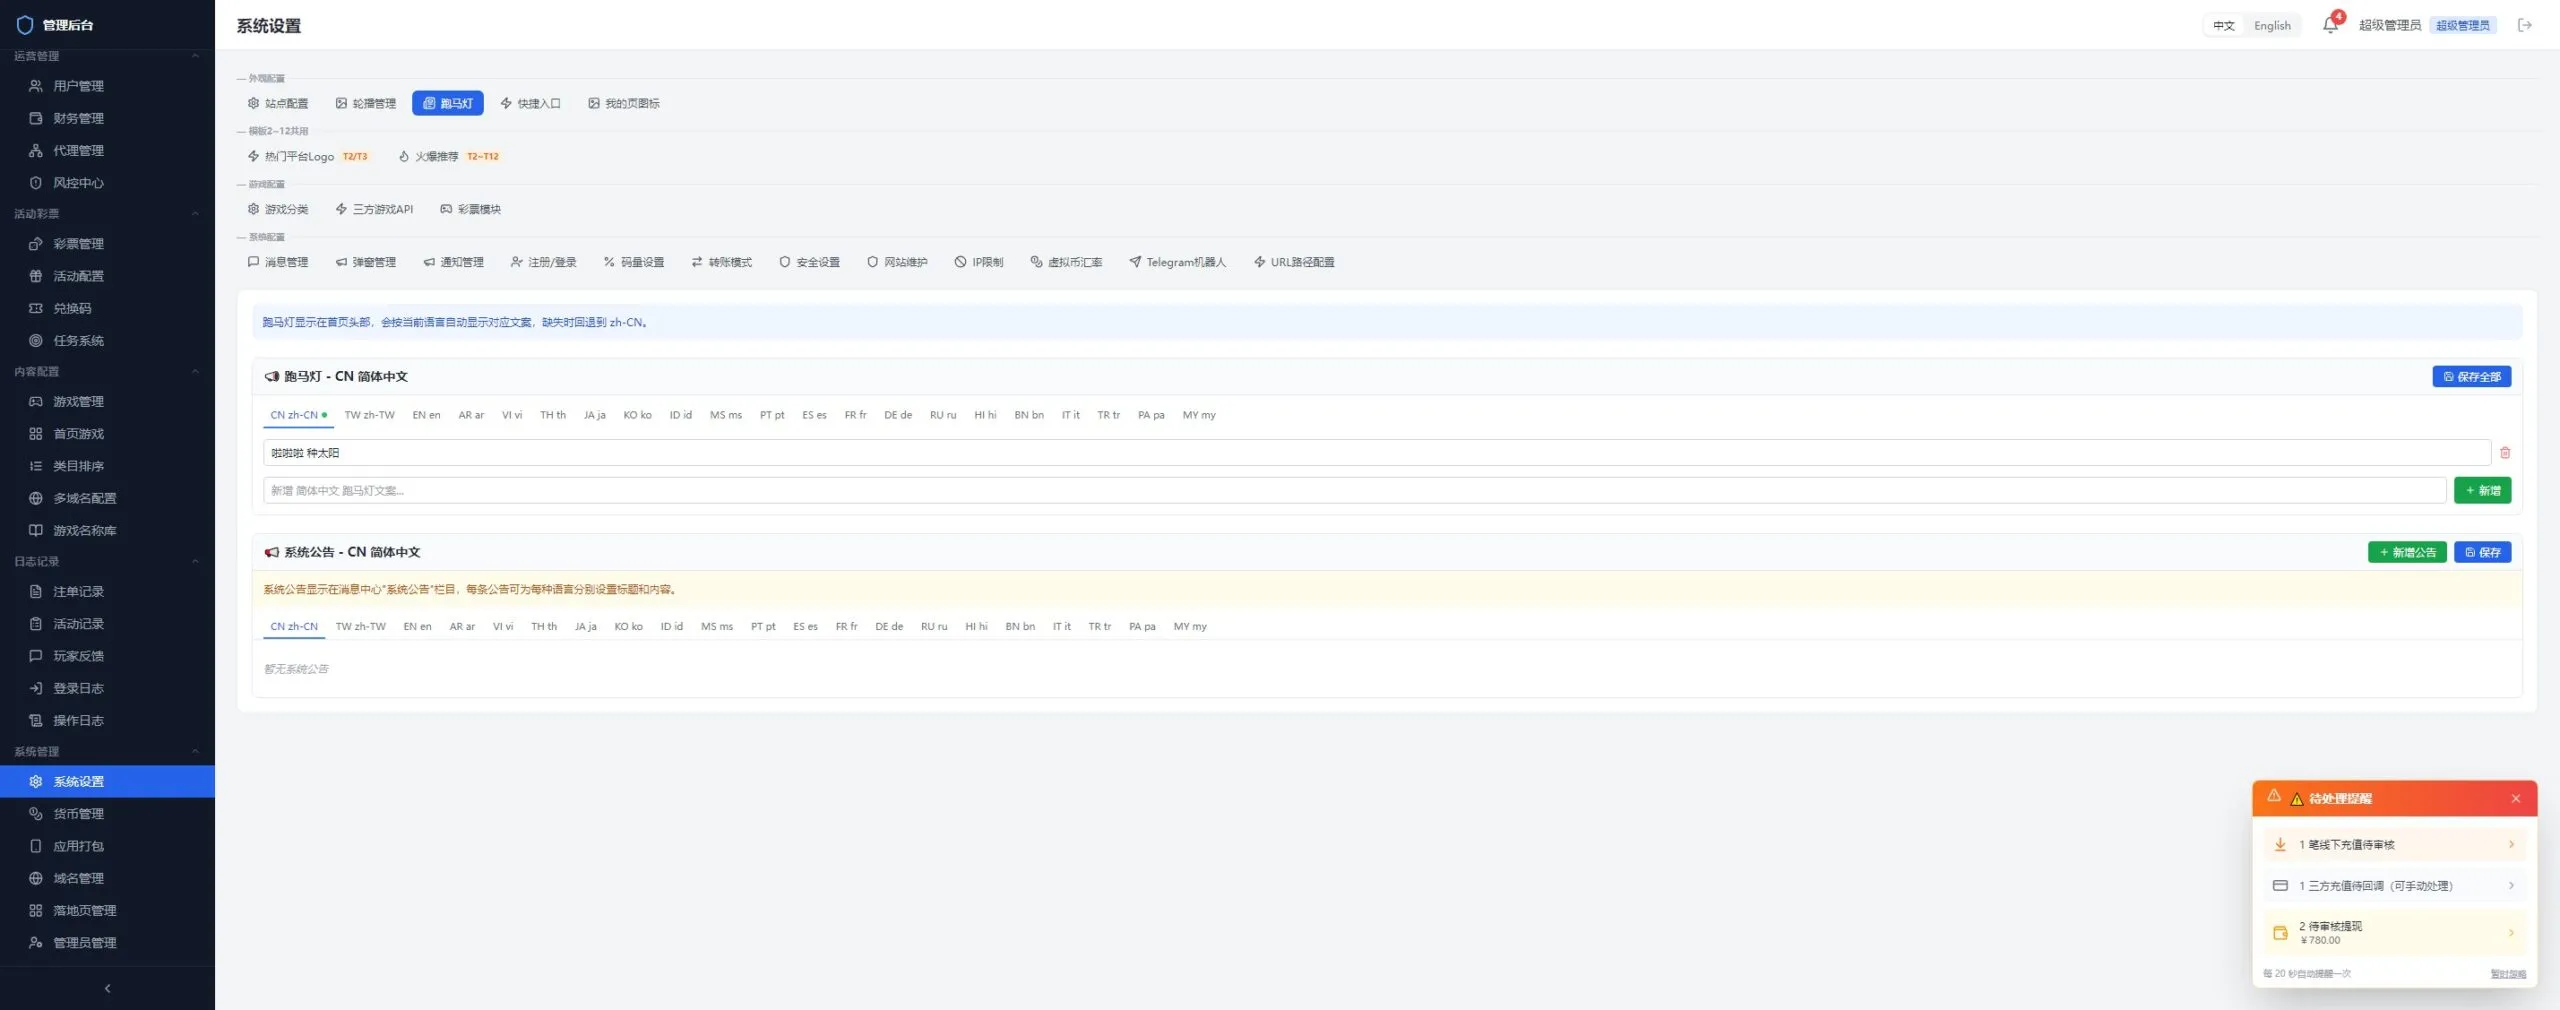
Task: Collapse the sidebar with the bottom chevron
Action: tap(108, 989)
